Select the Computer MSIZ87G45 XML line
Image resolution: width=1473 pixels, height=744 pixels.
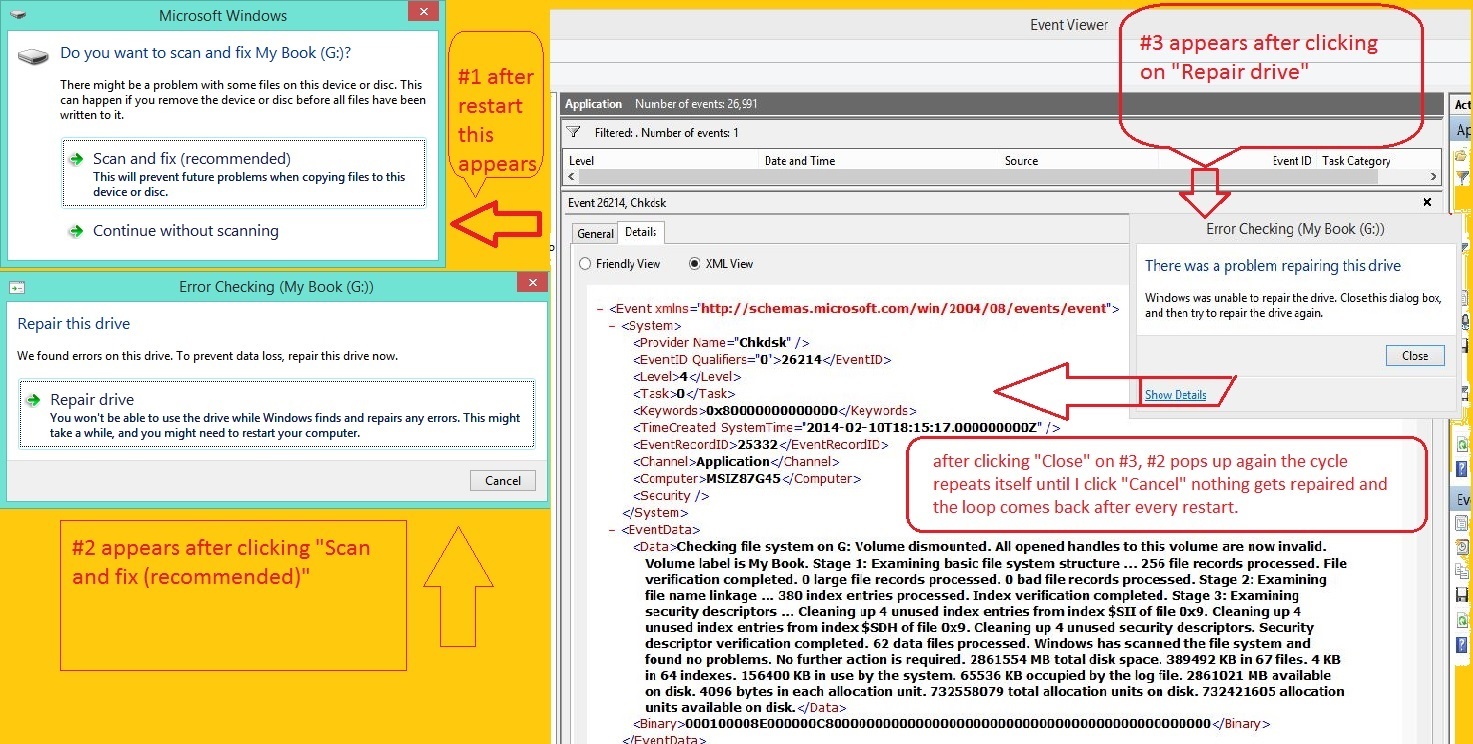(x=747, y=479)
